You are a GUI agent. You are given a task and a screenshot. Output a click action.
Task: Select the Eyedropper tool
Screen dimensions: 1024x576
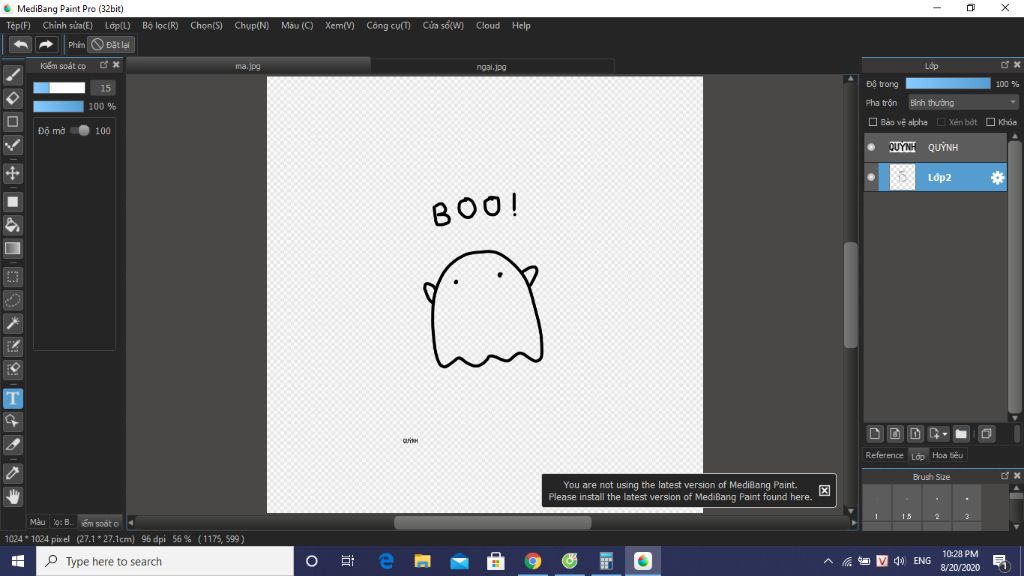click(12, 473)
